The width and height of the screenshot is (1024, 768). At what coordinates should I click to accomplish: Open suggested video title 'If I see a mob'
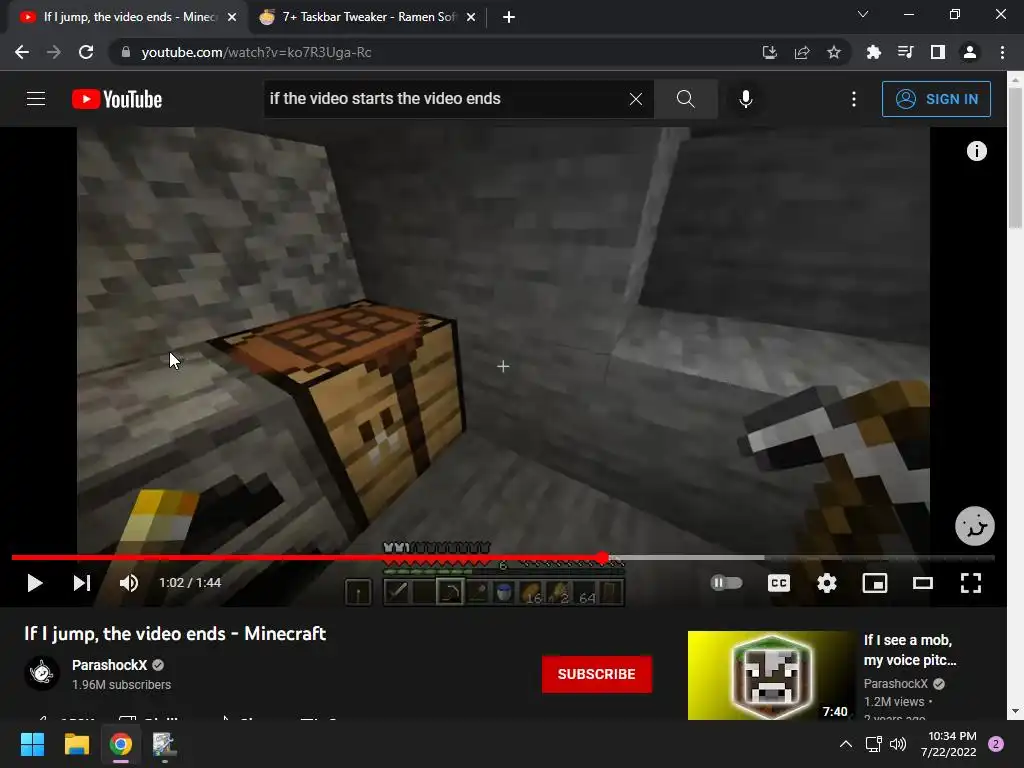[910, 650]
